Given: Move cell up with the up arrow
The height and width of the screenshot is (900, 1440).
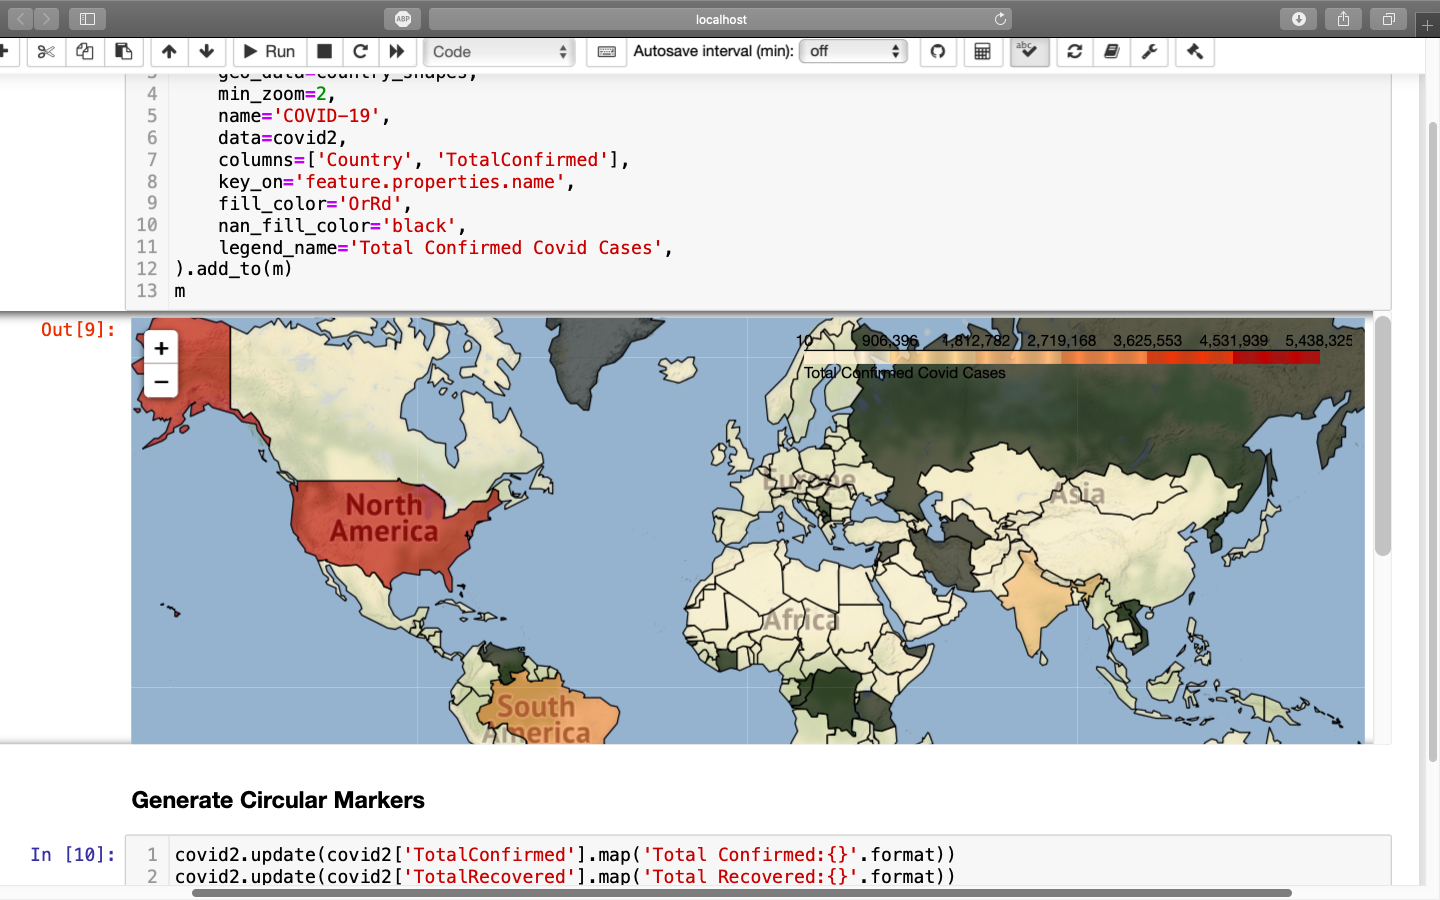Looking at the screenshot, I should click(x=169, y=52).
